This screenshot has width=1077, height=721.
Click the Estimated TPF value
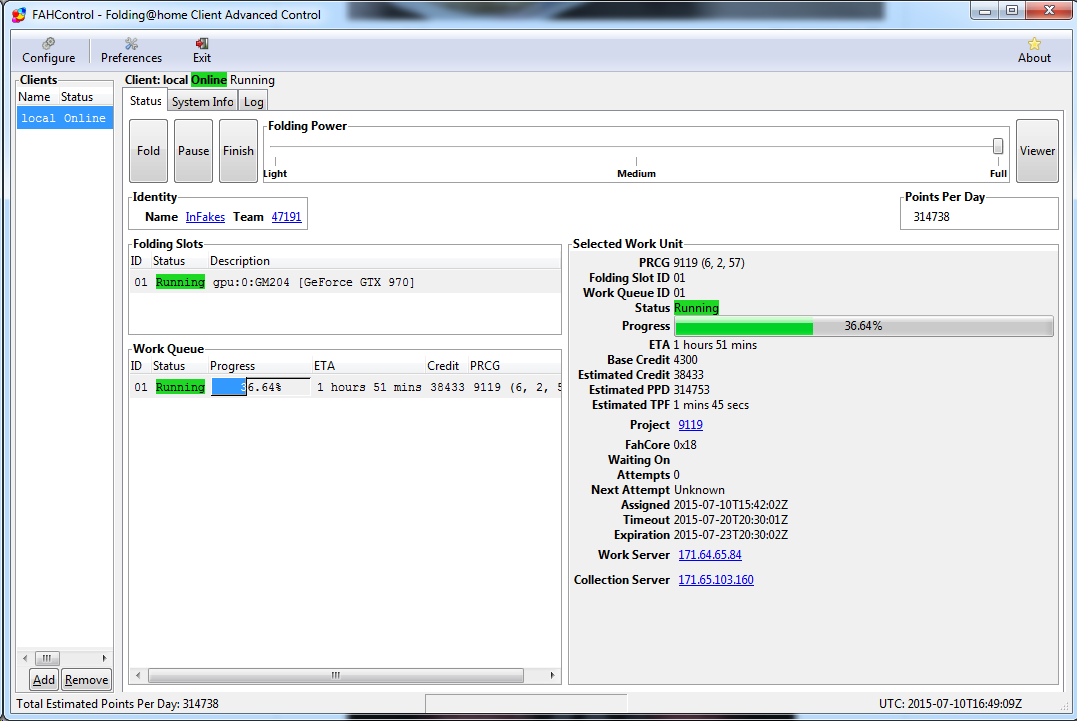coord(711,405)
